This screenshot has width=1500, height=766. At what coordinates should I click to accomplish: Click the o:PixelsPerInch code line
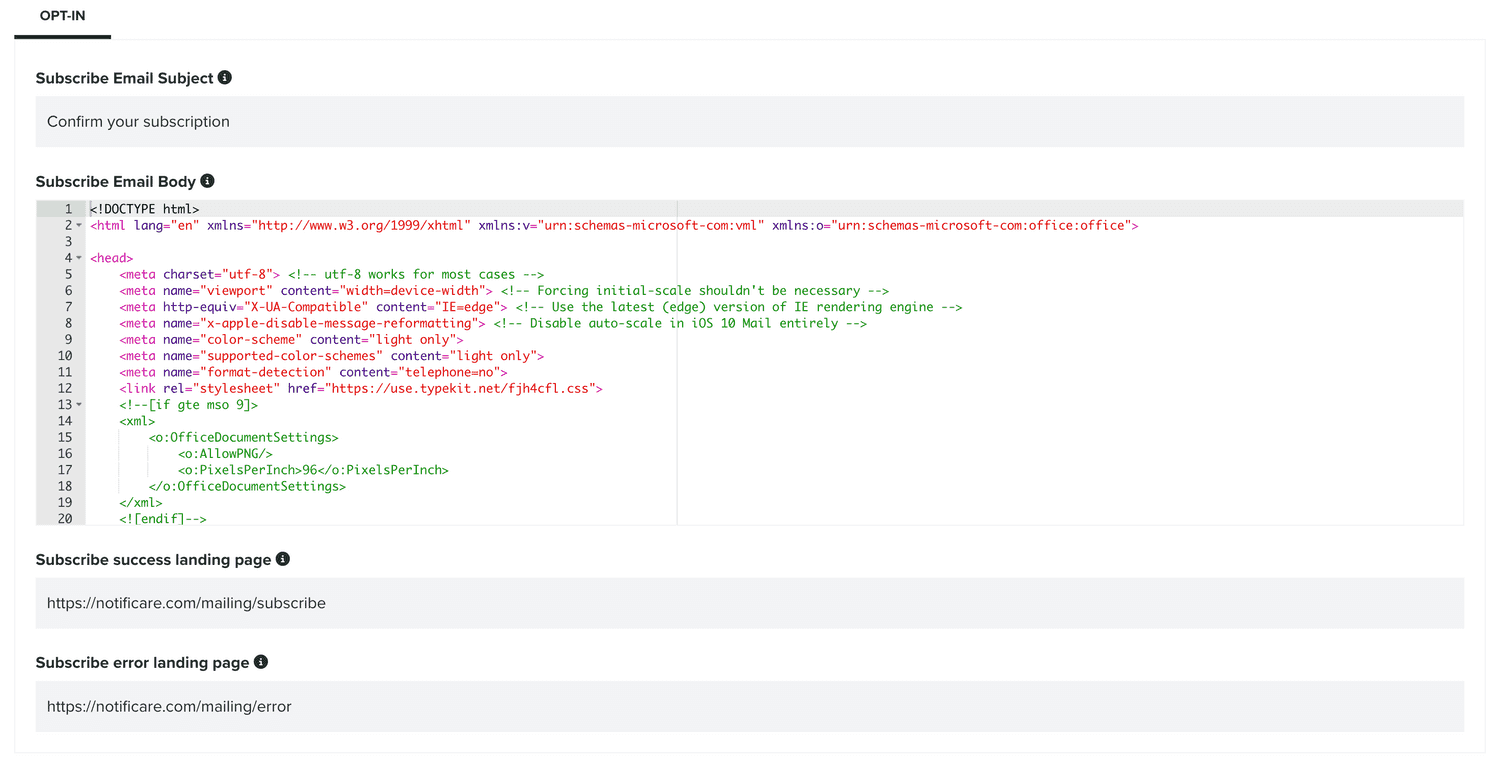313,470
